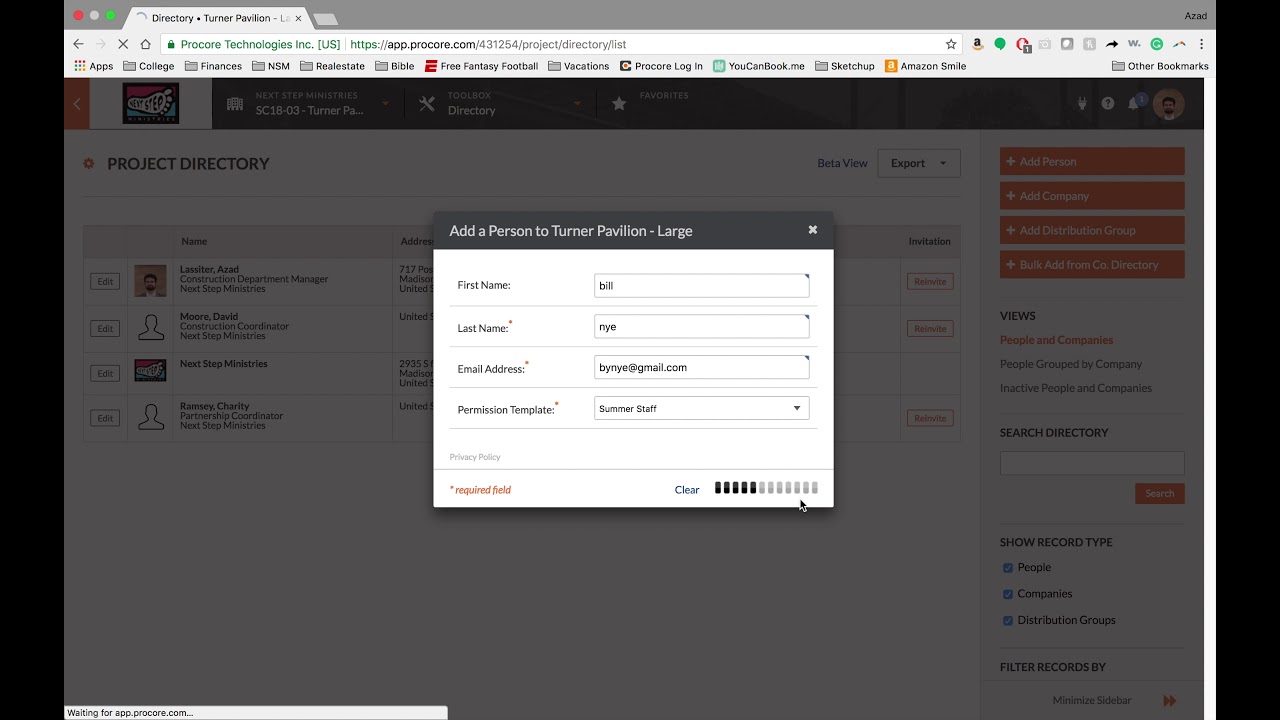Open Chrome three-dot menu

1201,44
